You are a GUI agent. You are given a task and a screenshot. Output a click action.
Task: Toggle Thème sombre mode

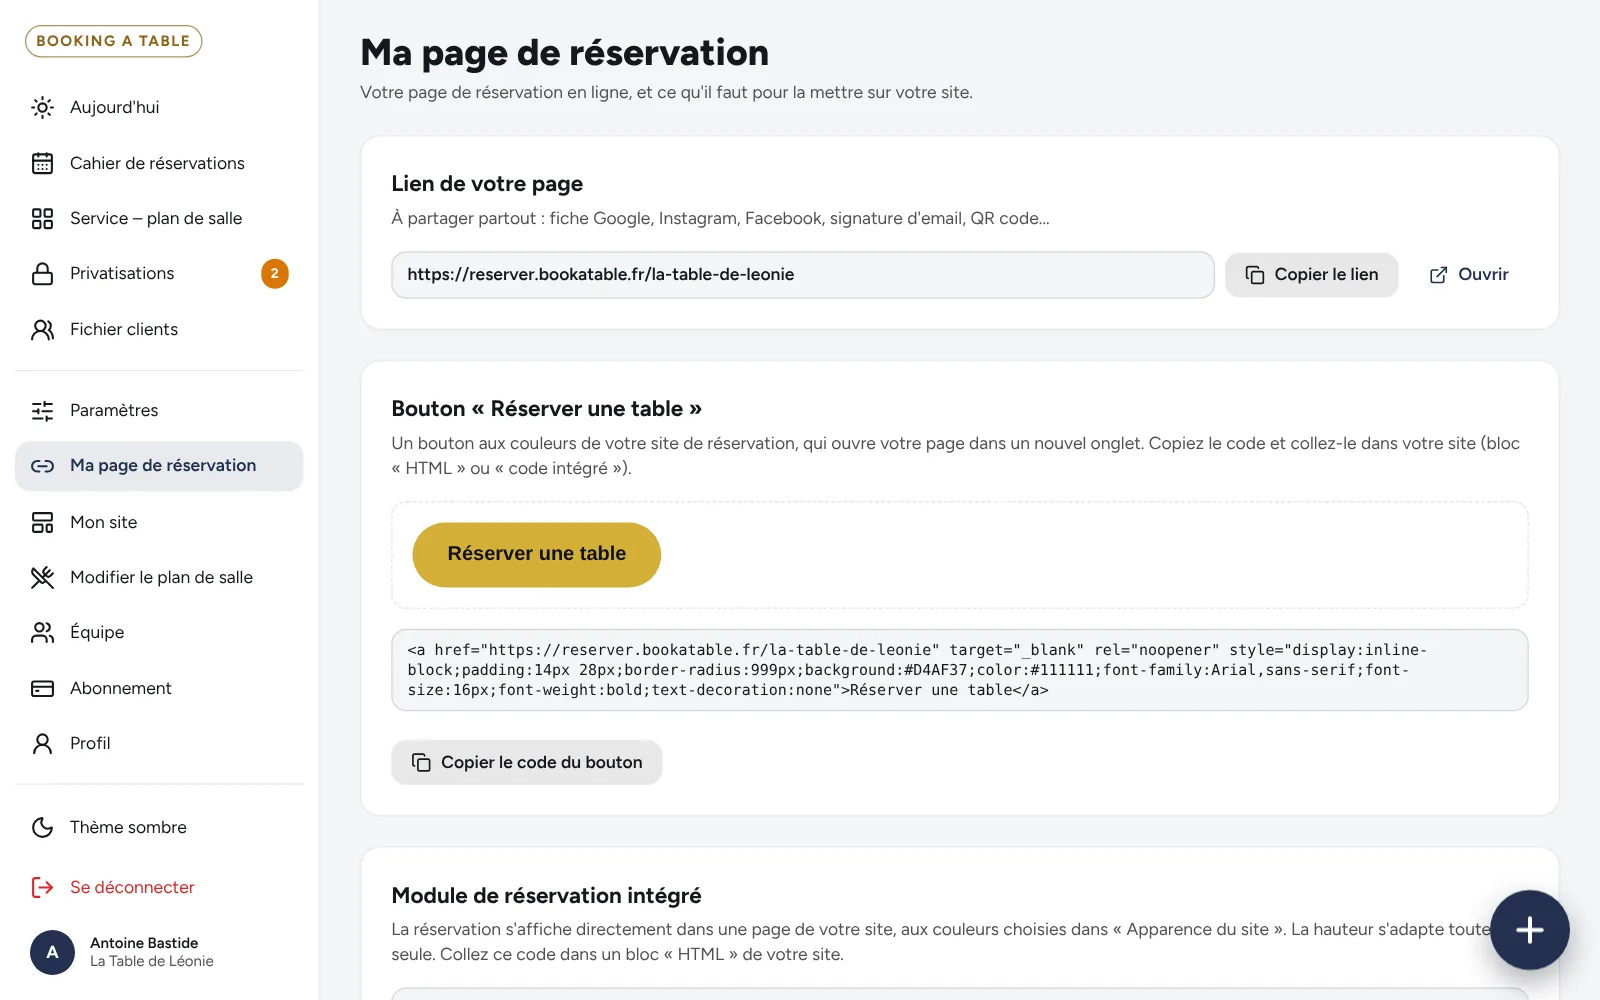point(159,827)
